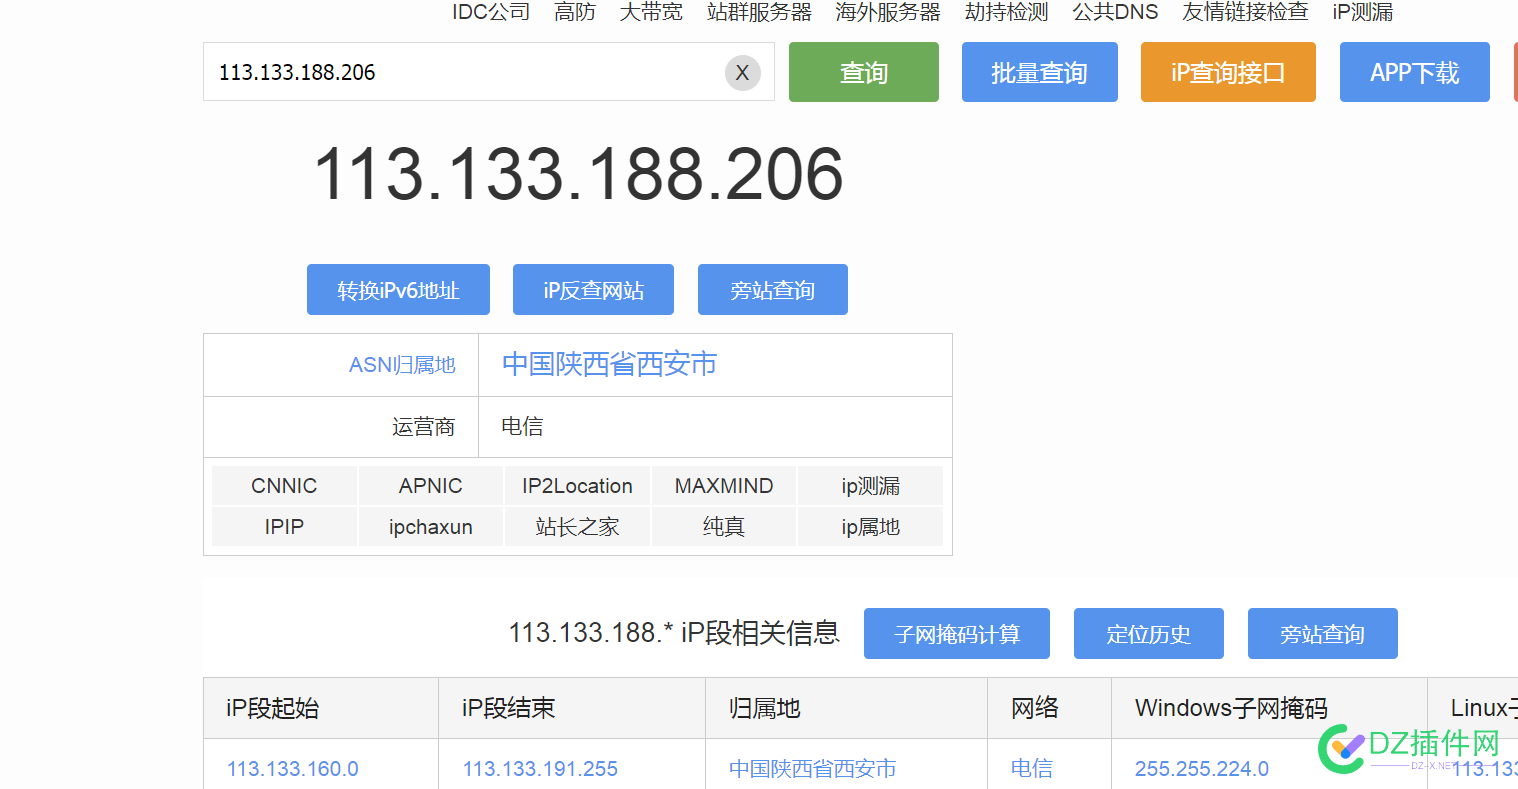
Task: Click 定位历史 button
Action: point(1149,634)
